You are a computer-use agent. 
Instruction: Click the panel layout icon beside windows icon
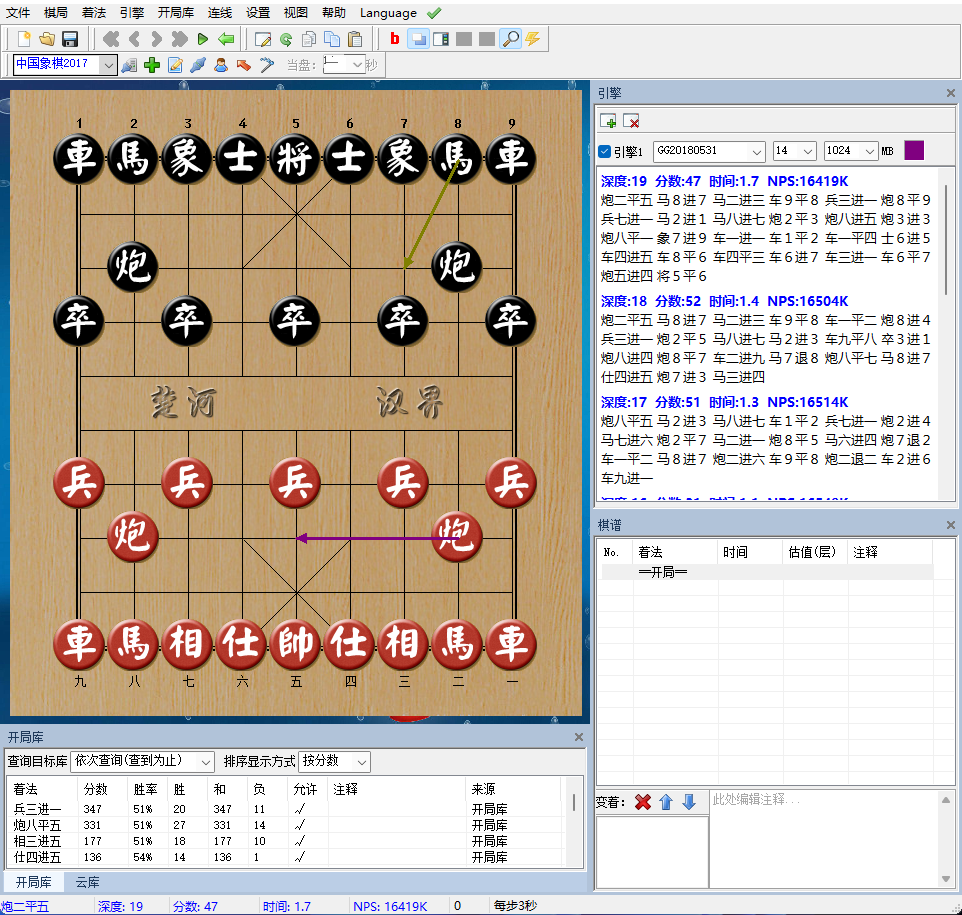[x=441, y=39]
